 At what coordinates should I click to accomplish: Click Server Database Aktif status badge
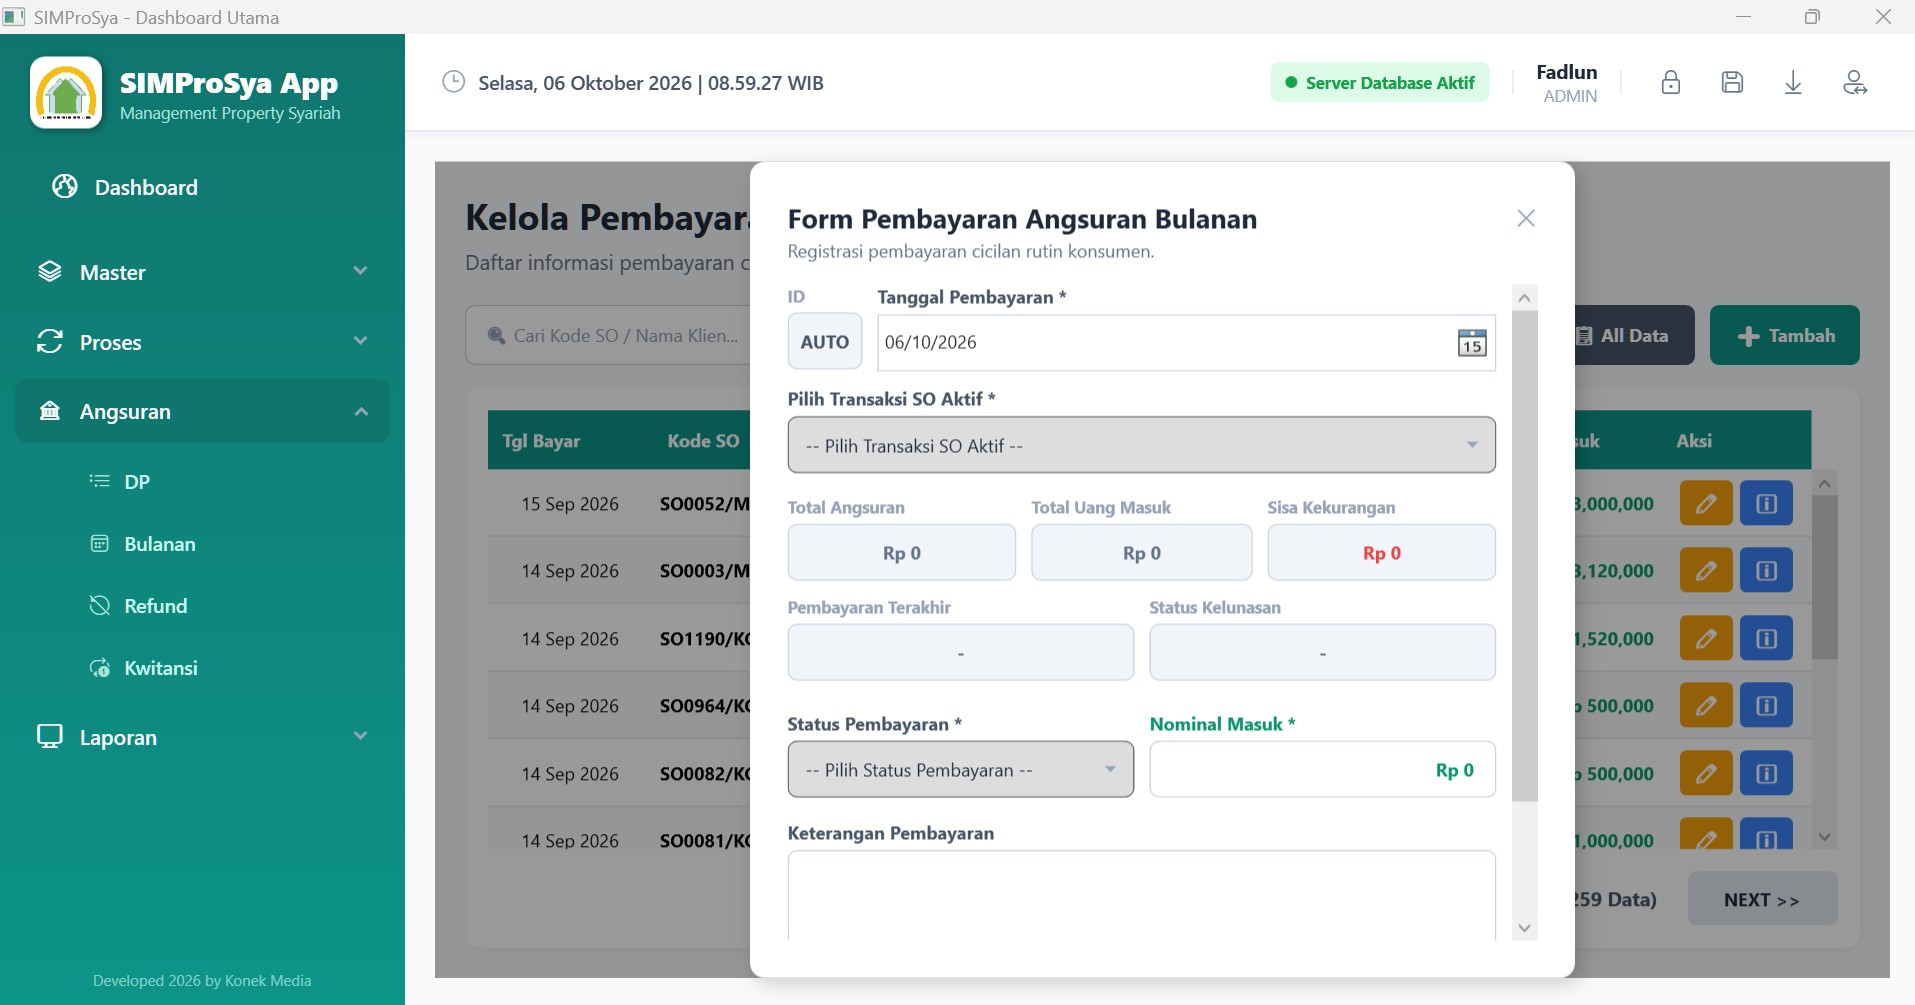[1379, 82]
